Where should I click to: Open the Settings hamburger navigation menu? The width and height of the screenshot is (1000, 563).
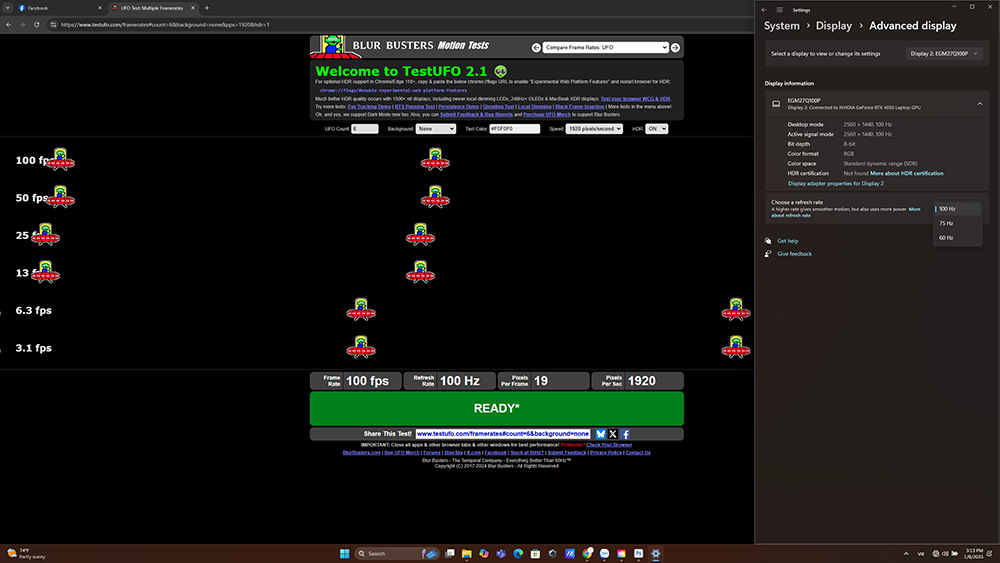779,10
